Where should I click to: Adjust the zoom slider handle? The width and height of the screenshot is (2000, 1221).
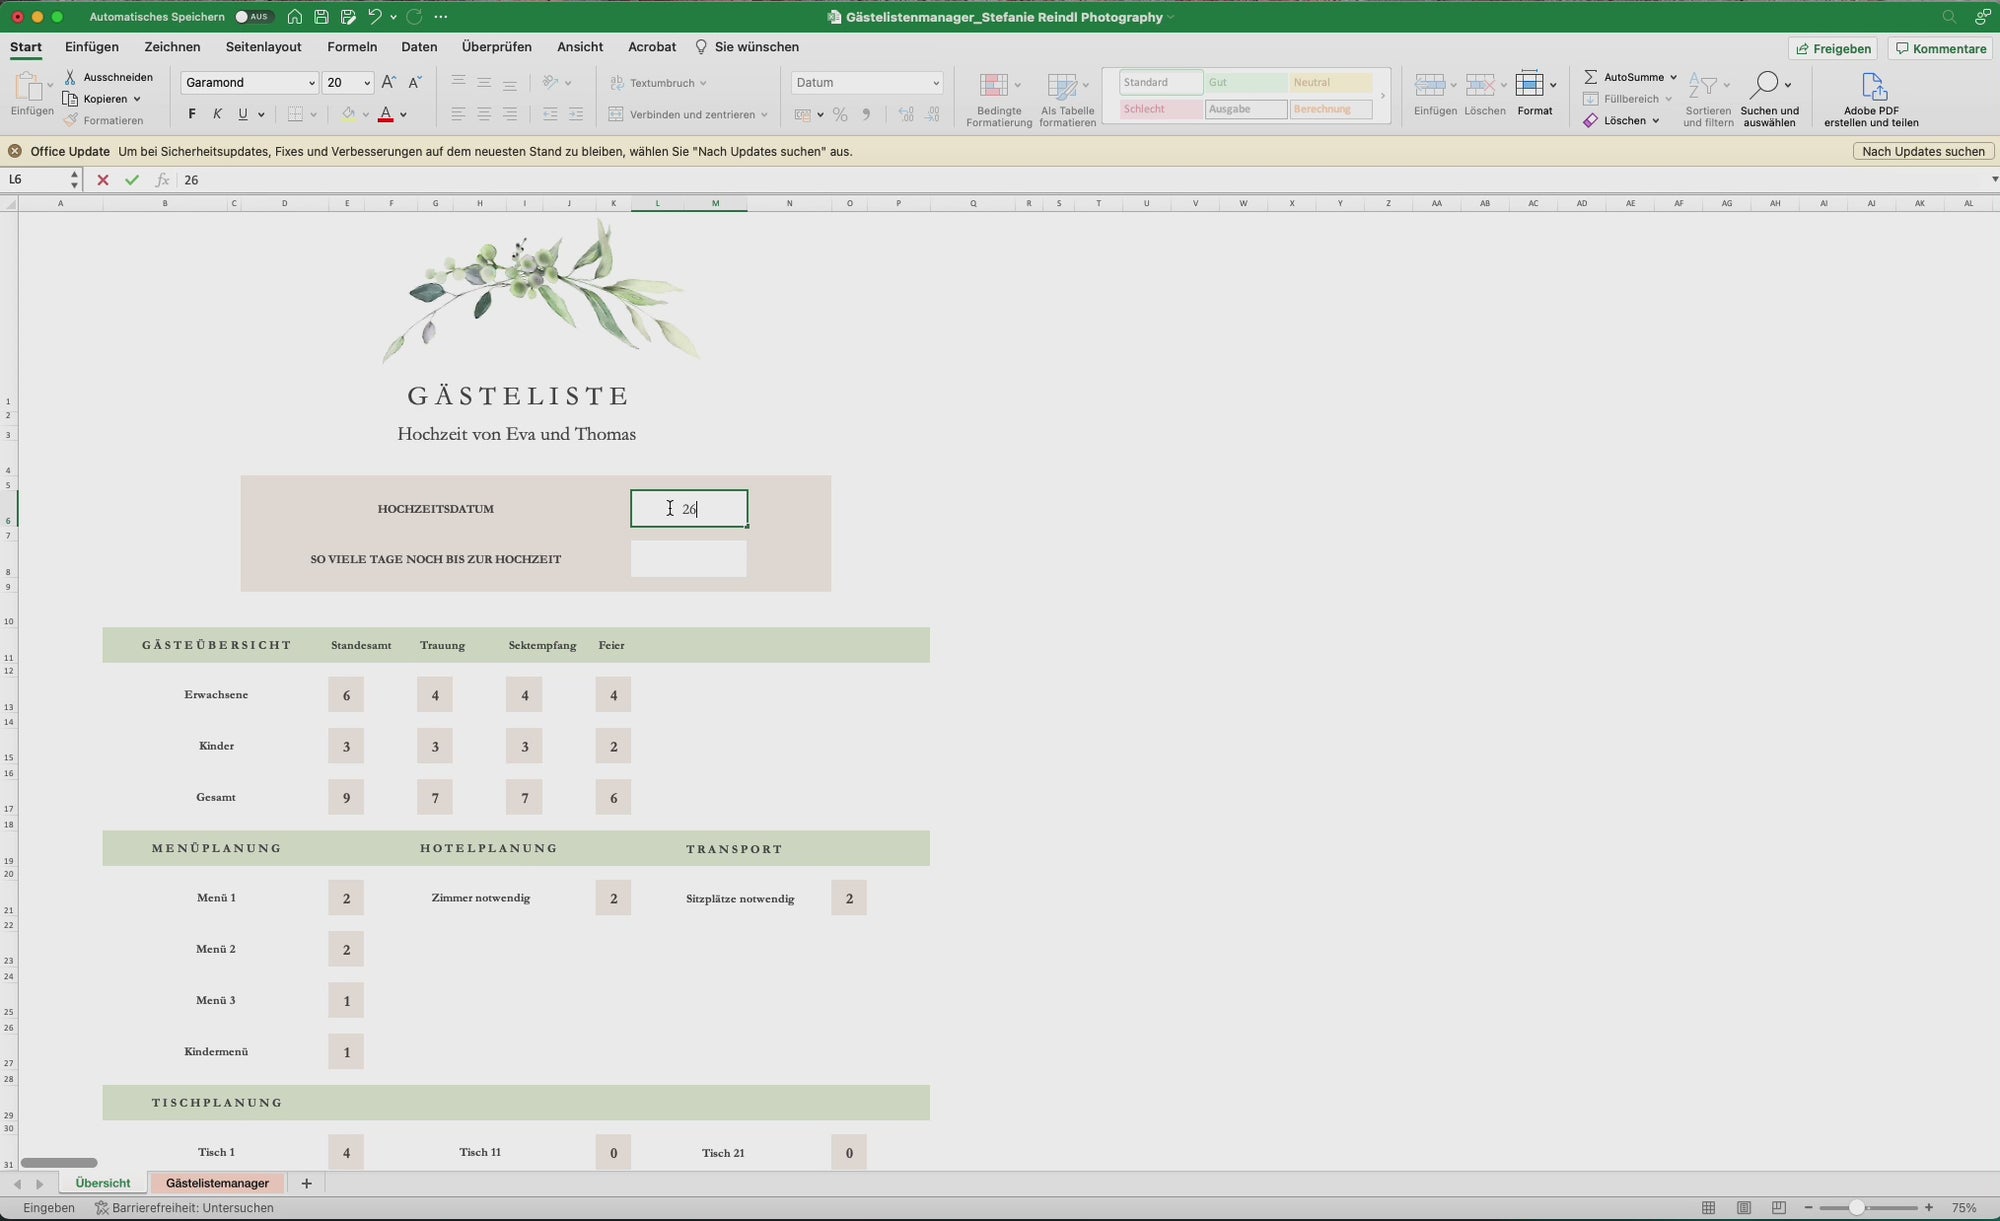pos(1856,1208)
